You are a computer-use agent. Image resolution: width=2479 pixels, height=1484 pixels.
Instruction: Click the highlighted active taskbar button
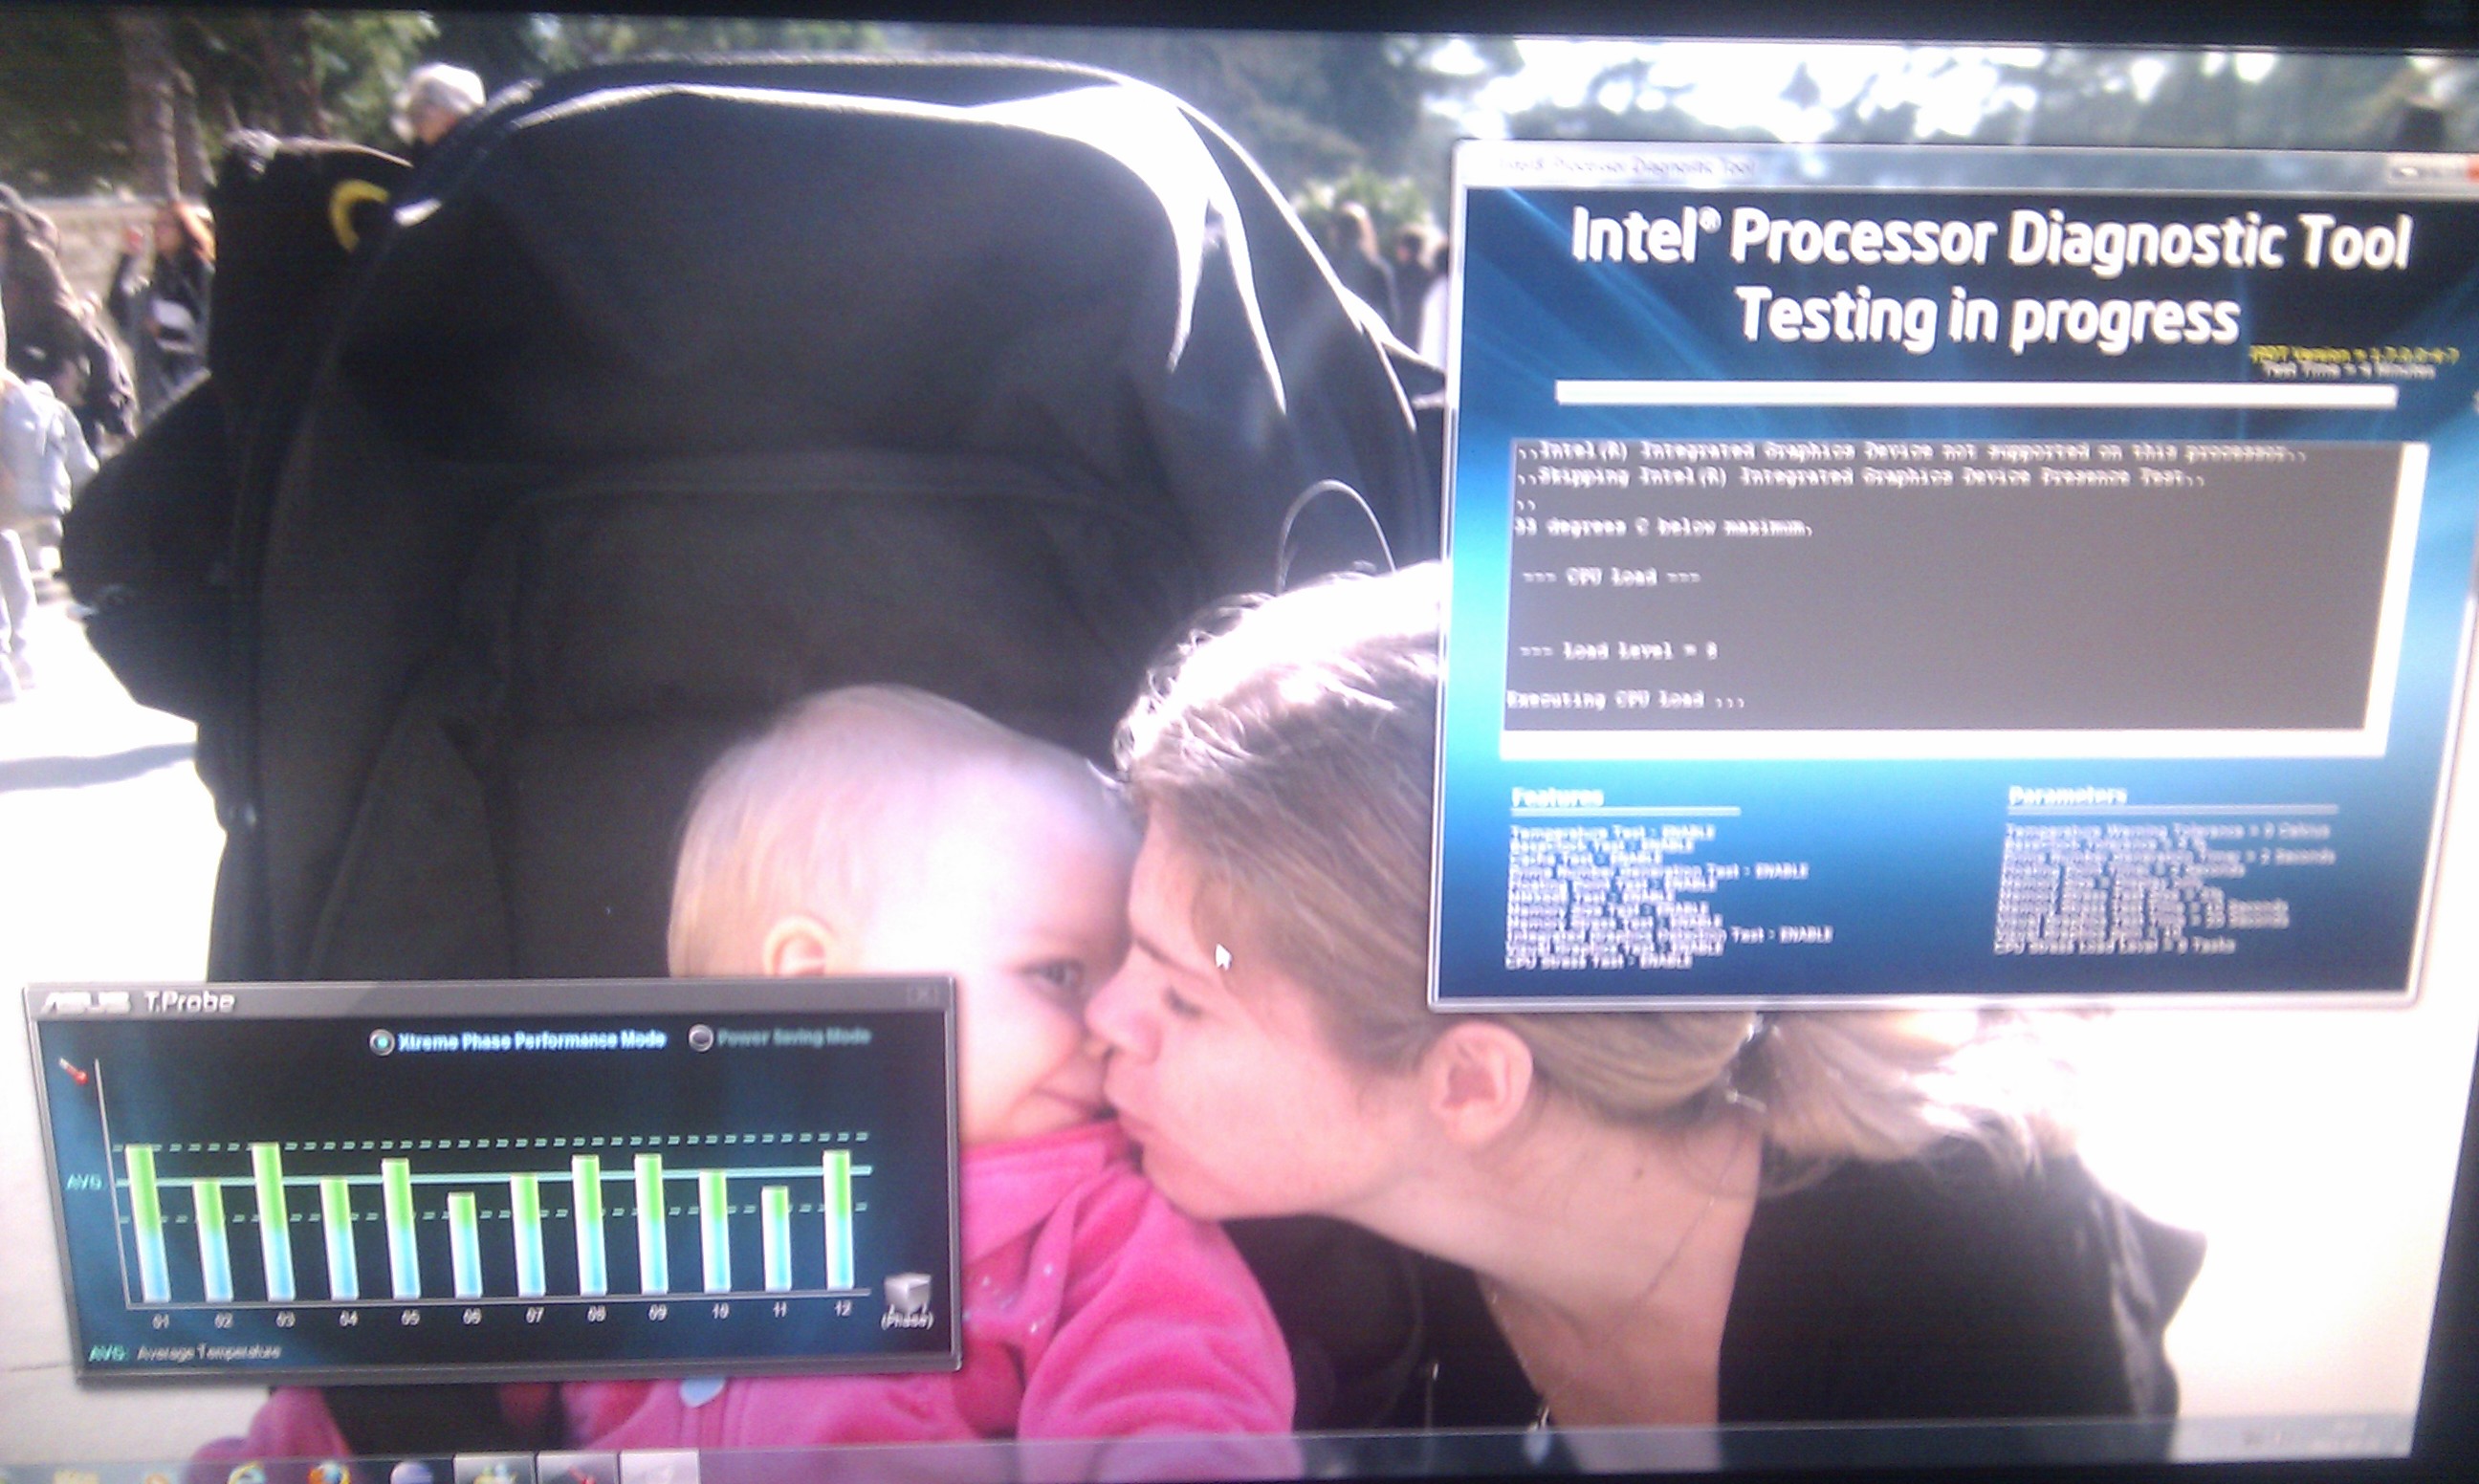click(659, 1470)
